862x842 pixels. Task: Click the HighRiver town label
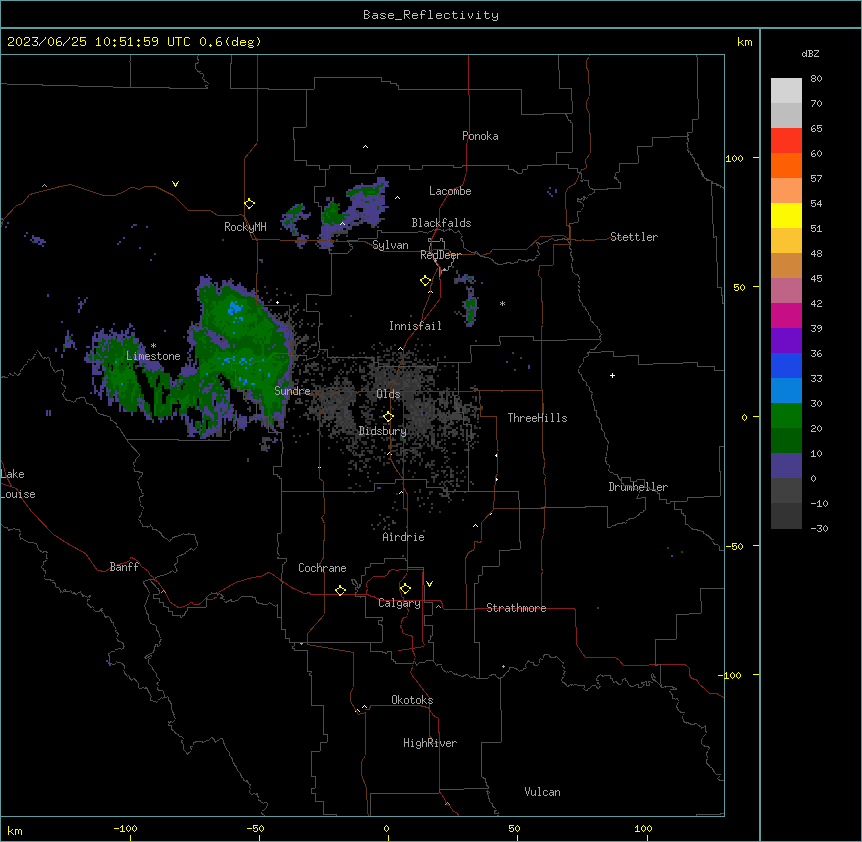tap(430, 743)
